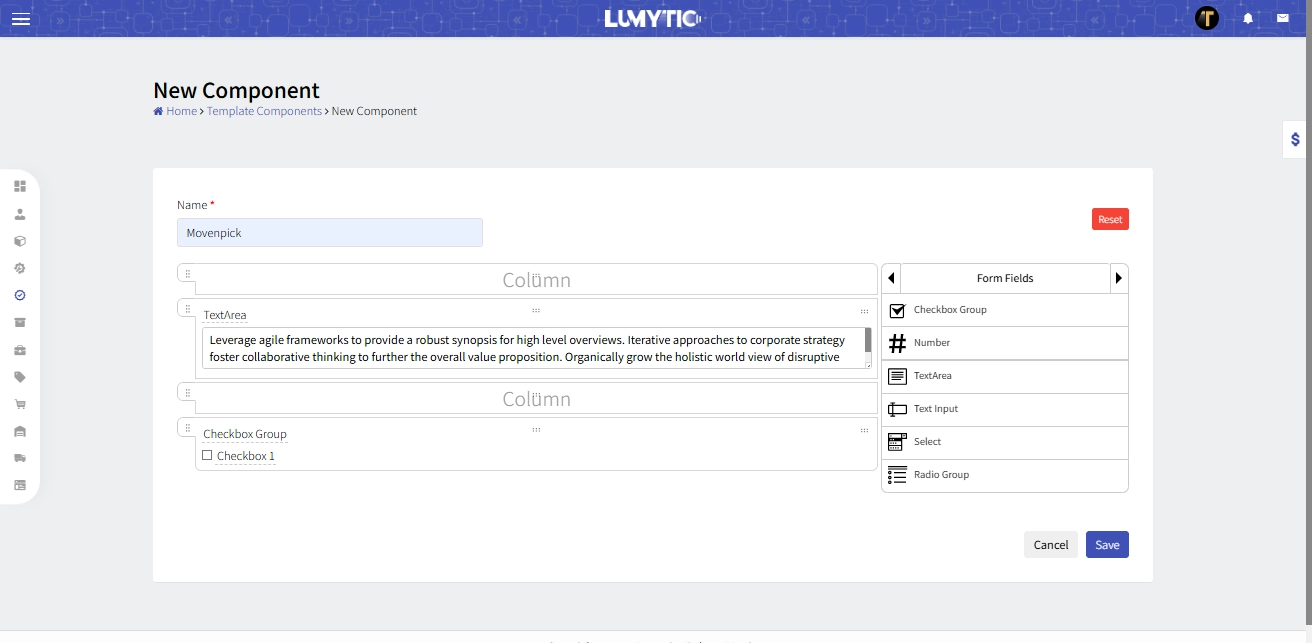Grab the TextArea row left drag handle
Image resolution: width=1312 pixels, height=643 pixels.
pos(187,308)
